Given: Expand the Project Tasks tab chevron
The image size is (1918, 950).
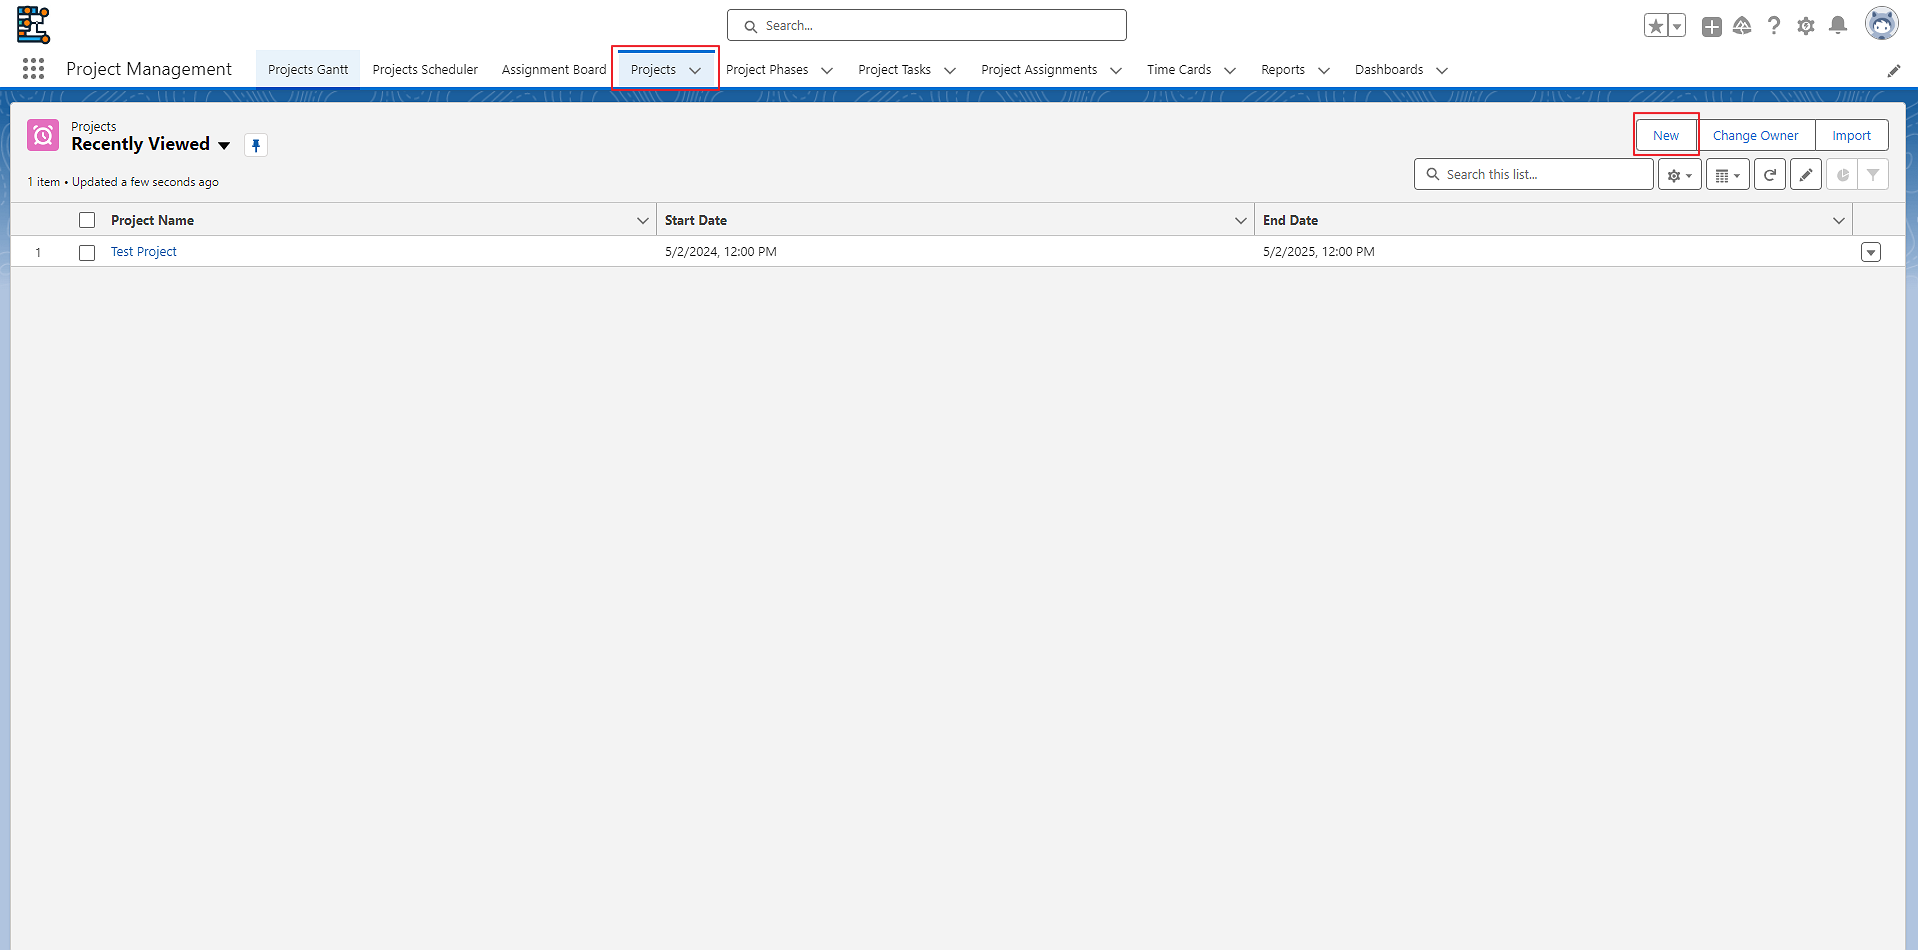Looking at the screenshot, I should (x=950, y=71).
